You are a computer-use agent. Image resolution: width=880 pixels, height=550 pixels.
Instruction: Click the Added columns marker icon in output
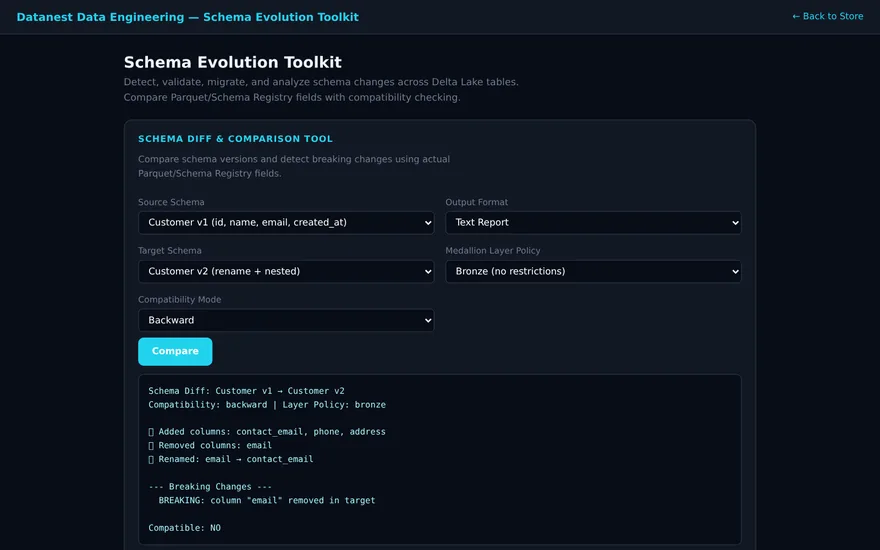pyautogui.click(x=151, y=432)
